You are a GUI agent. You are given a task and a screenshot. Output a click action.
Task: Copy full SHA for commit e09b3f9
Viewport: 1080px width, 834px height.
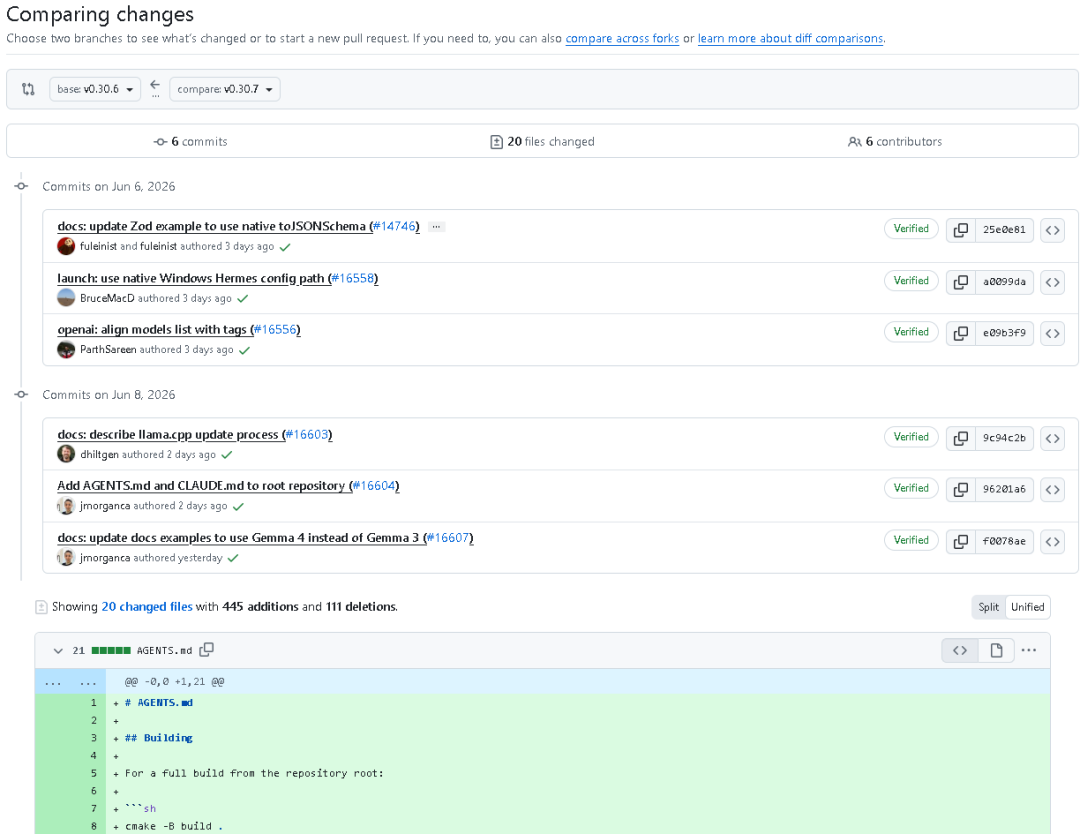tap(961, 333)
